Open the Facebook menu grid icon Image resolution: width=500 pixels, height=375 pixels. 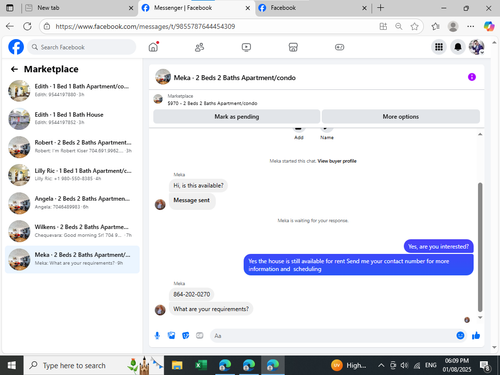pos(439,47)
